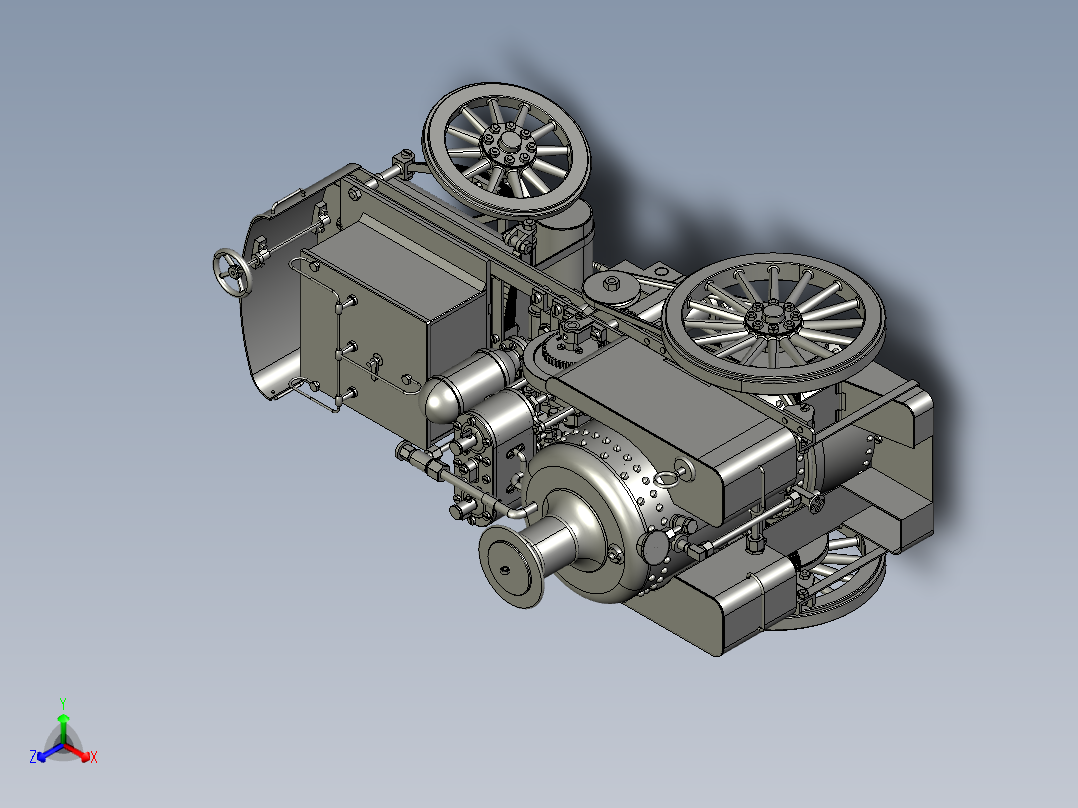
Task: Select the partly hidden lower spoked wheel
Action: click(835, 578)
